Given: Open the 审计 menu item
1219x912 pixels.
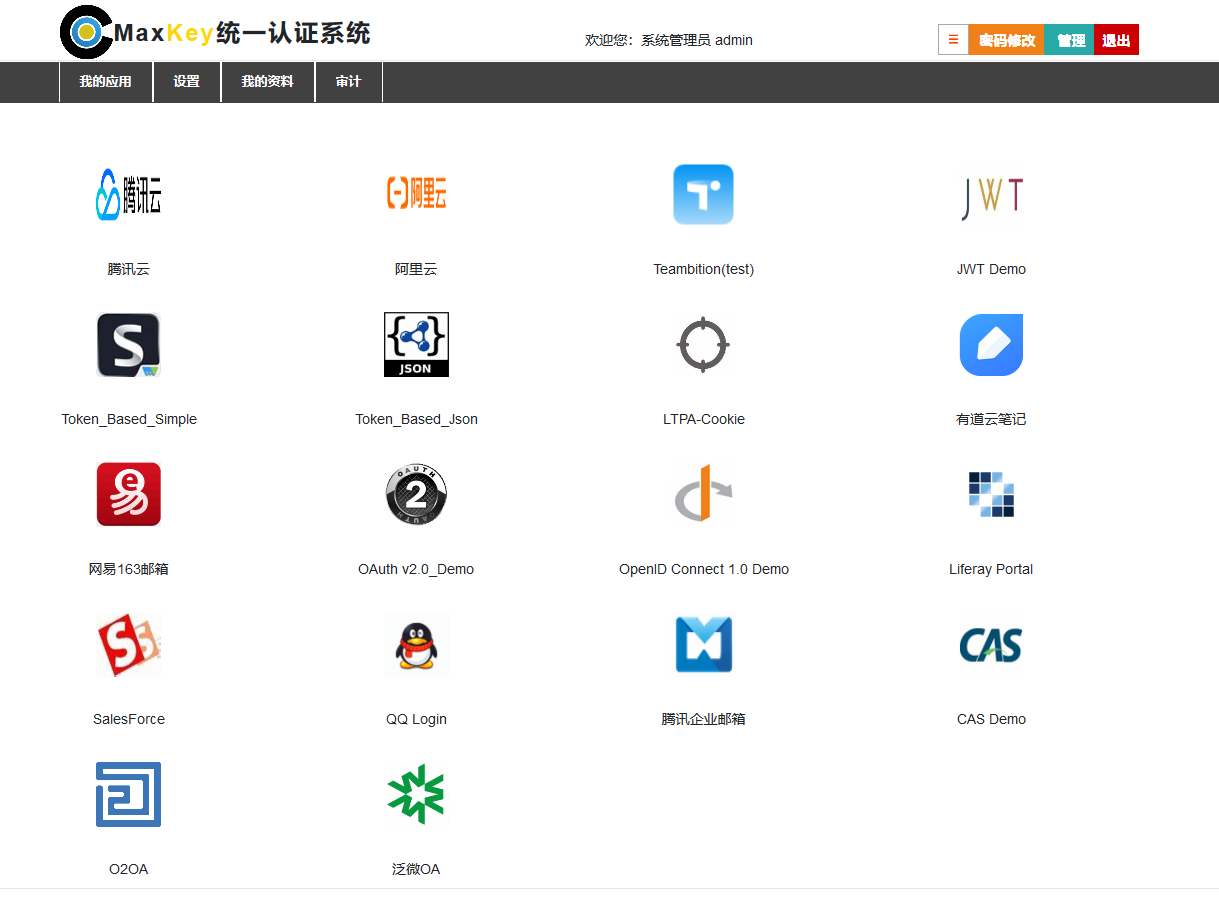Looking at the screenshot, I should pos(349,82).
